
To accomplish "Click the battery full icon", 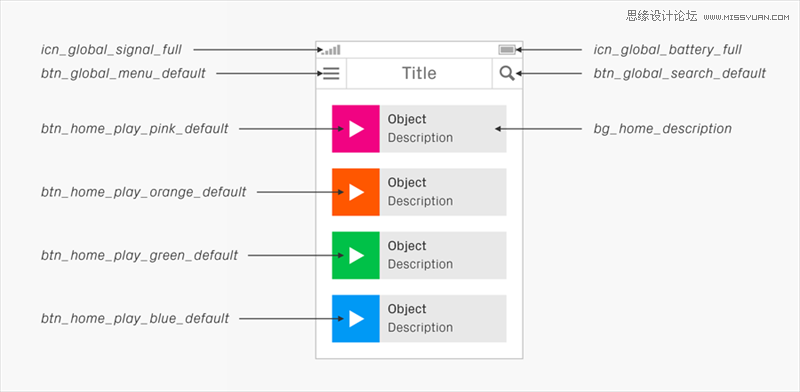I will pos(507,50).
